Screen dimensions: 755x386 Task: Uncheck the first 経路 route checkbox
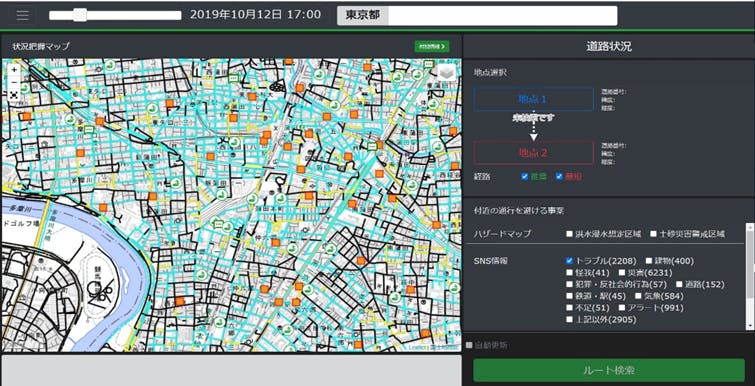coord(525,177)
